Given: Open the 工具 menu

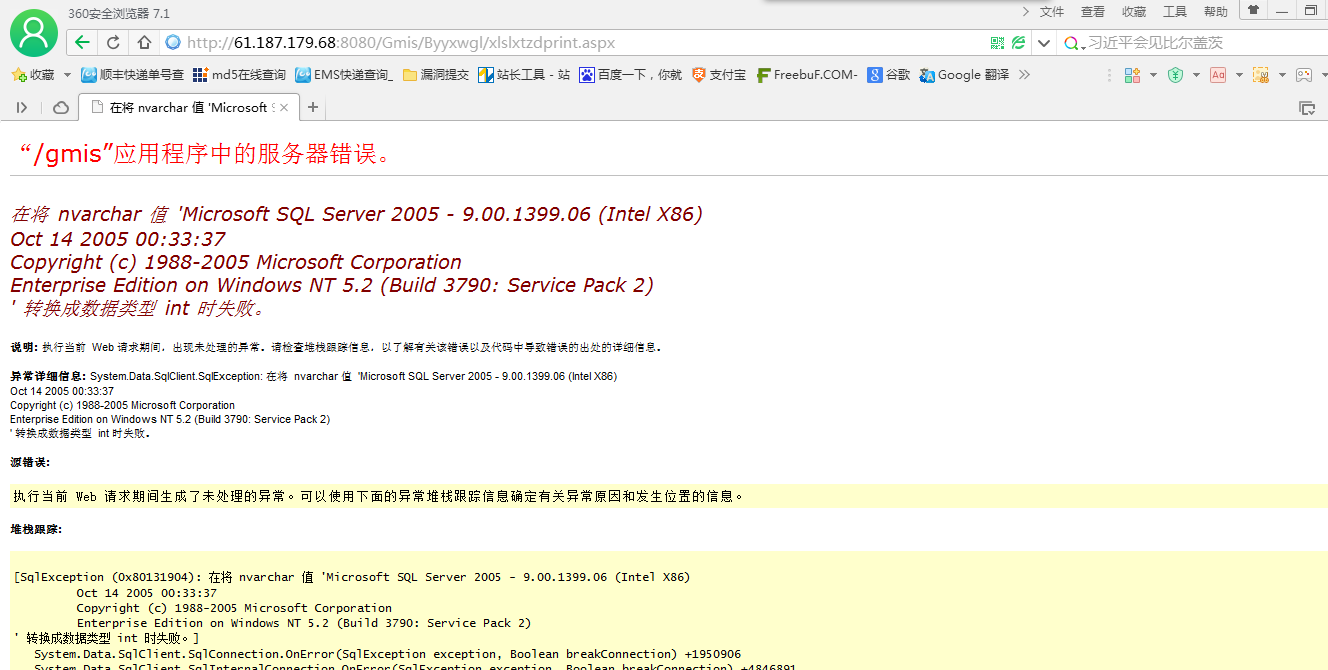Looking at the screenshot, I should (x=1175, y=12).
